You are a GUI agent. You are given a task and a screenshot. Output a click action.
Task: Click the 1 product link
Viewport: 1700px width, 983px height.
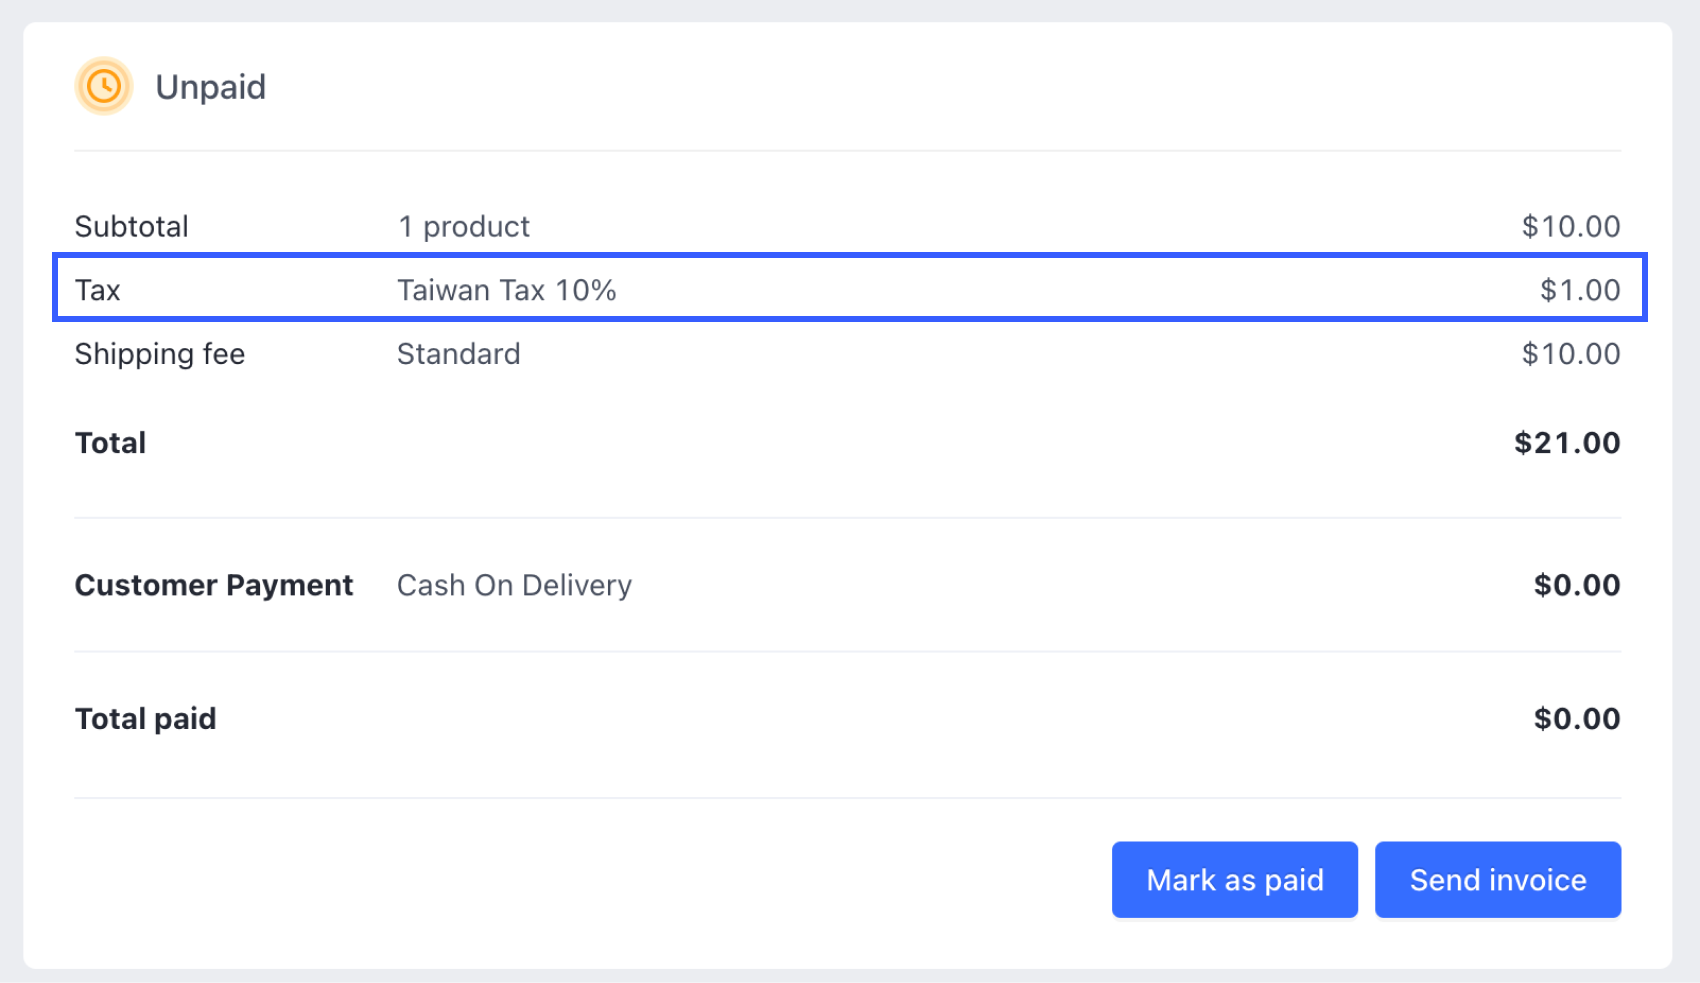tap(463, 226)
